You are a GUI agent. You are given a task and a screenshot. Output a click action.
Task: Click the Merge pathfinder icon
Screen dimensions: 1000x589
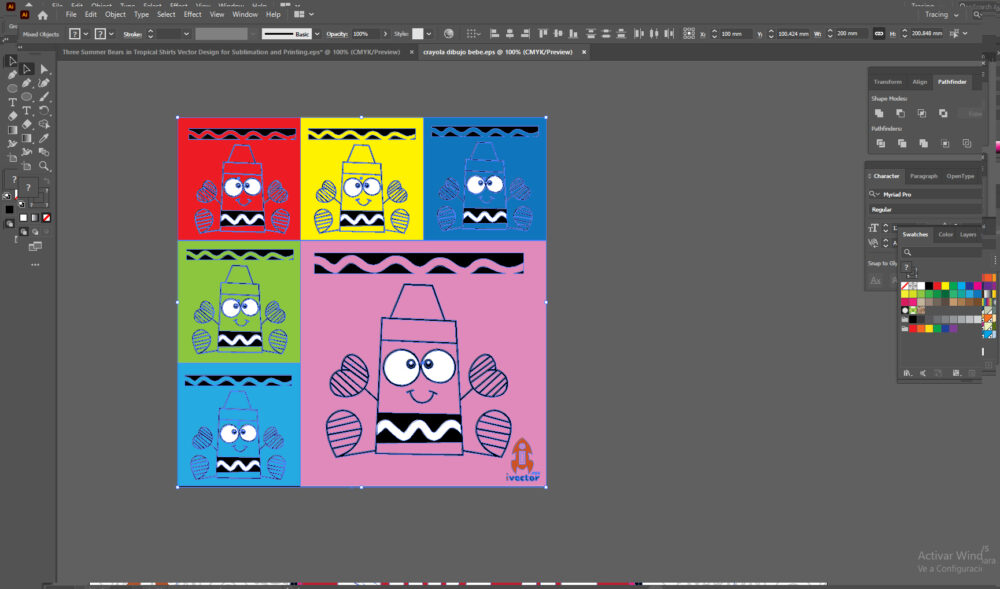click(x=923, y=143)
